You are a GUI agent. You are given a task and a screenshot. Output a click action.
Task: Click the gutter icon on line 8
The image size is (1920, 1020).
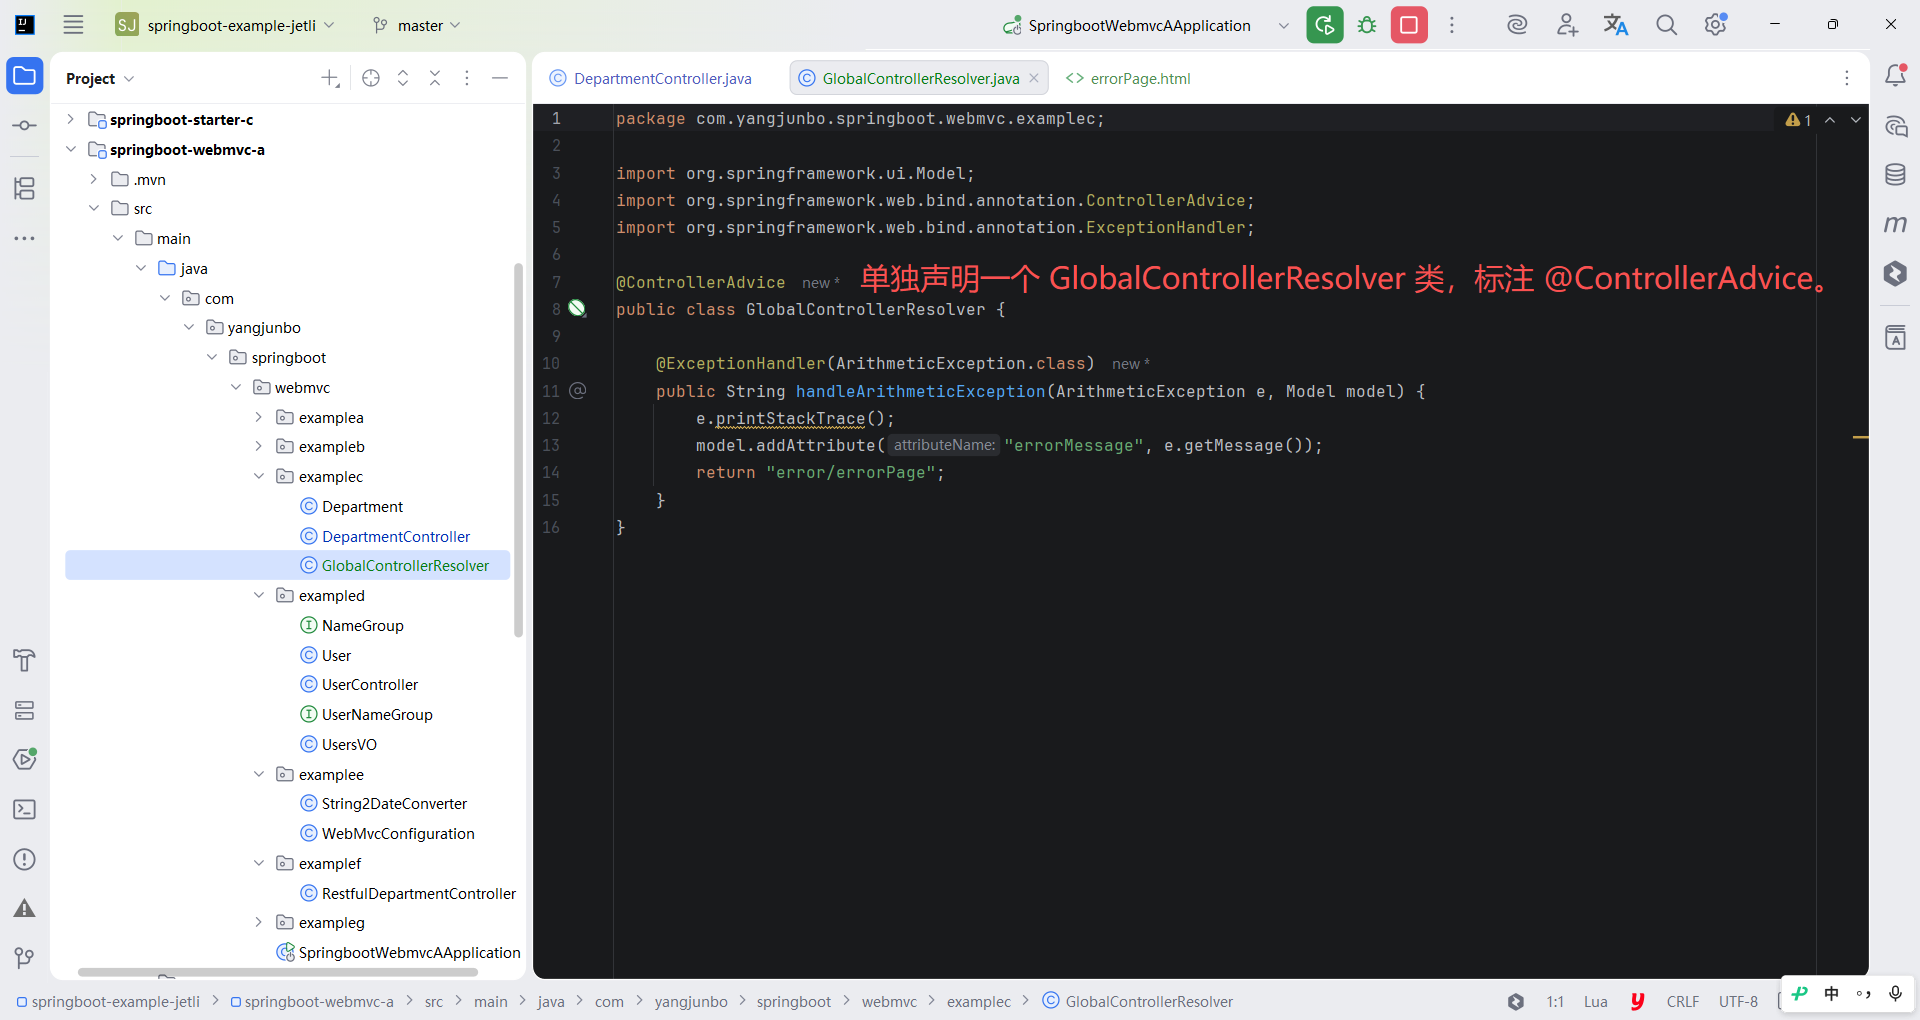tap(577, 308)
